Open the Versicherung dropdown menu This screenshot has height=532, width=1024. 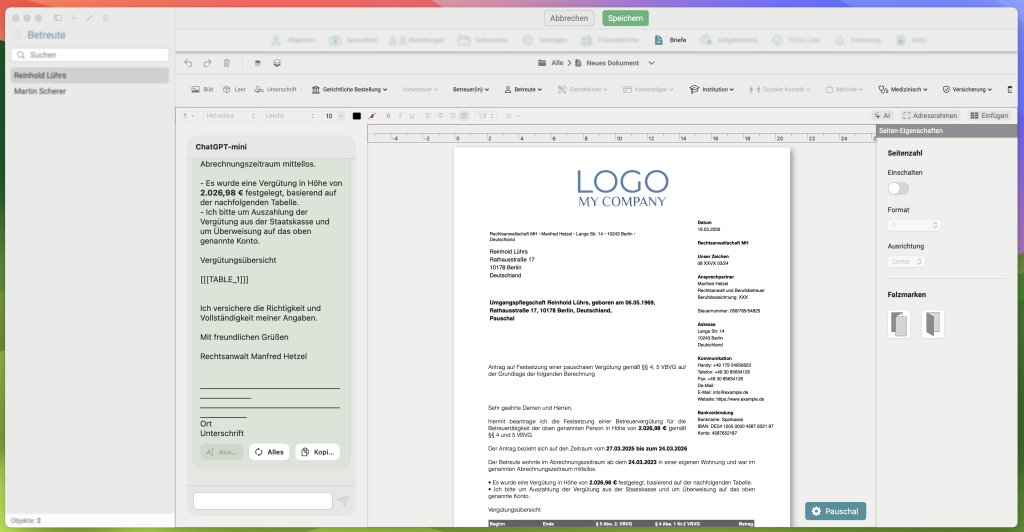[x=972, y=89]
